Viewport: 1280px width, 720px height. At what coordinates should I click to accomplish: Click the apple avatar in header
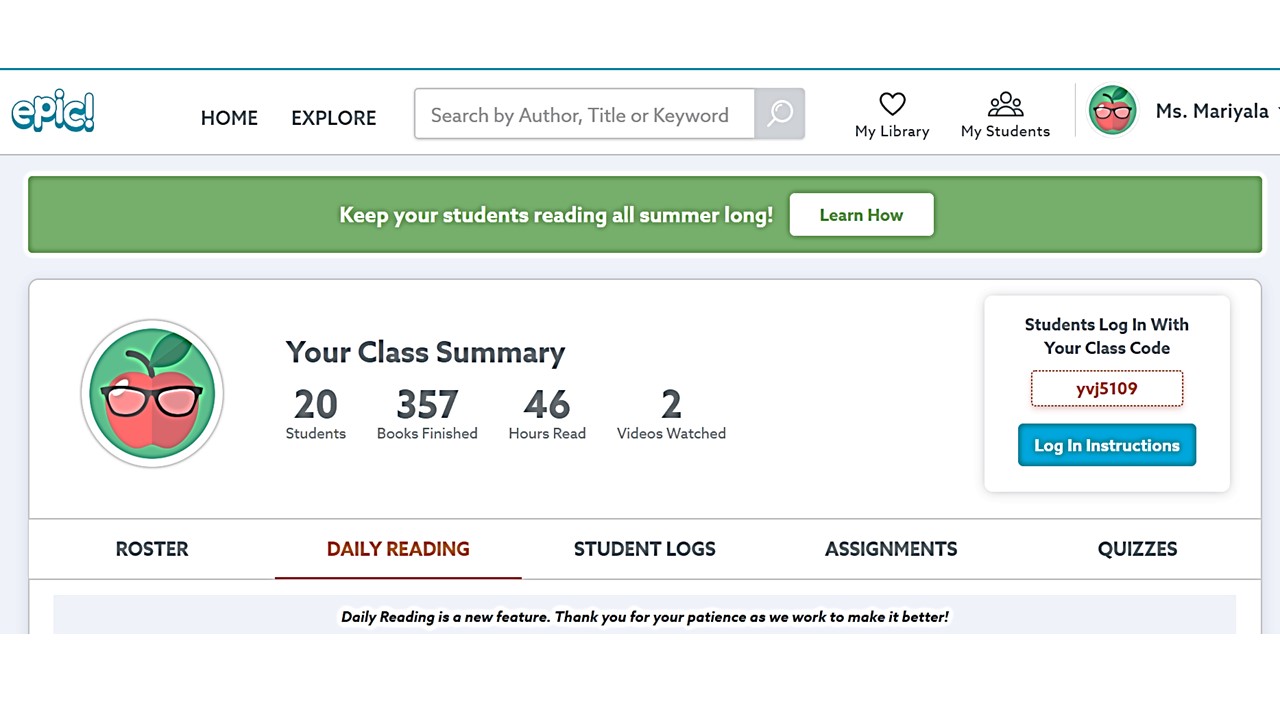1112,111
